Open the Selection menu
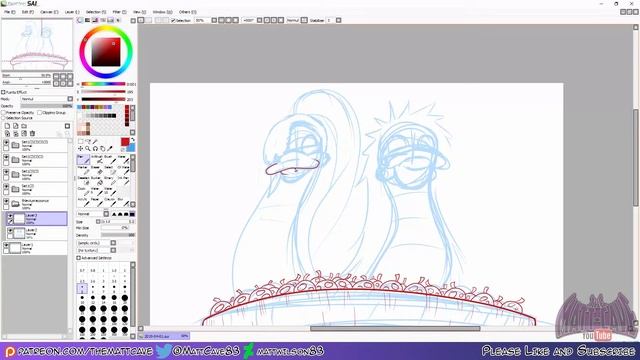640x360 pixels. click(96, 12)
